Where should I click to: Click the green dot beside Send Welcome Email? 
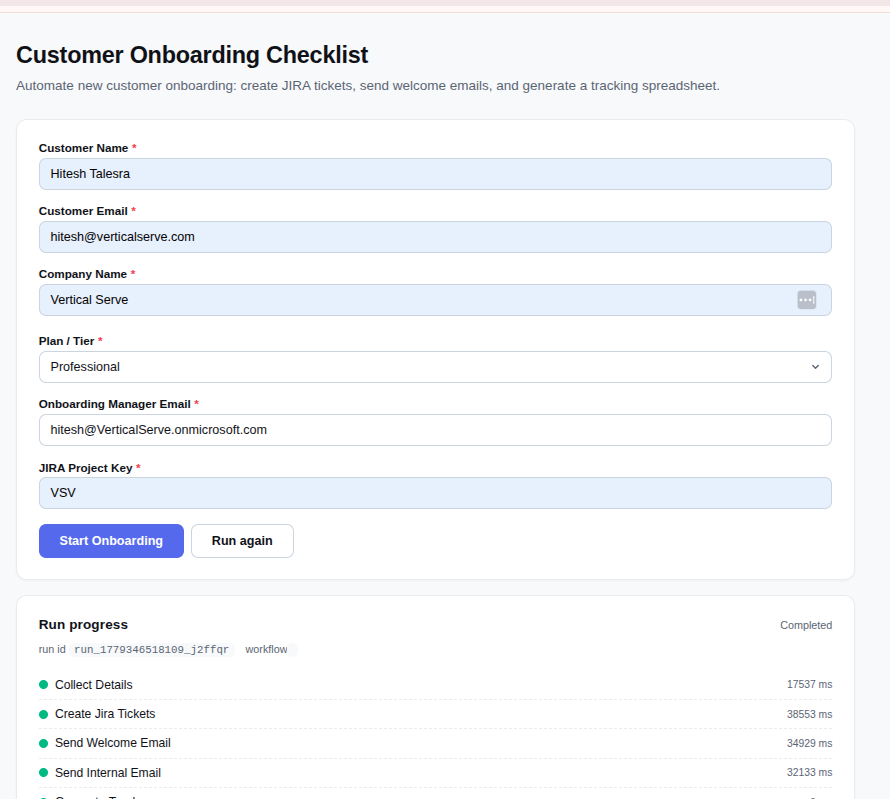pyautogui.click(x=43, y=743)
